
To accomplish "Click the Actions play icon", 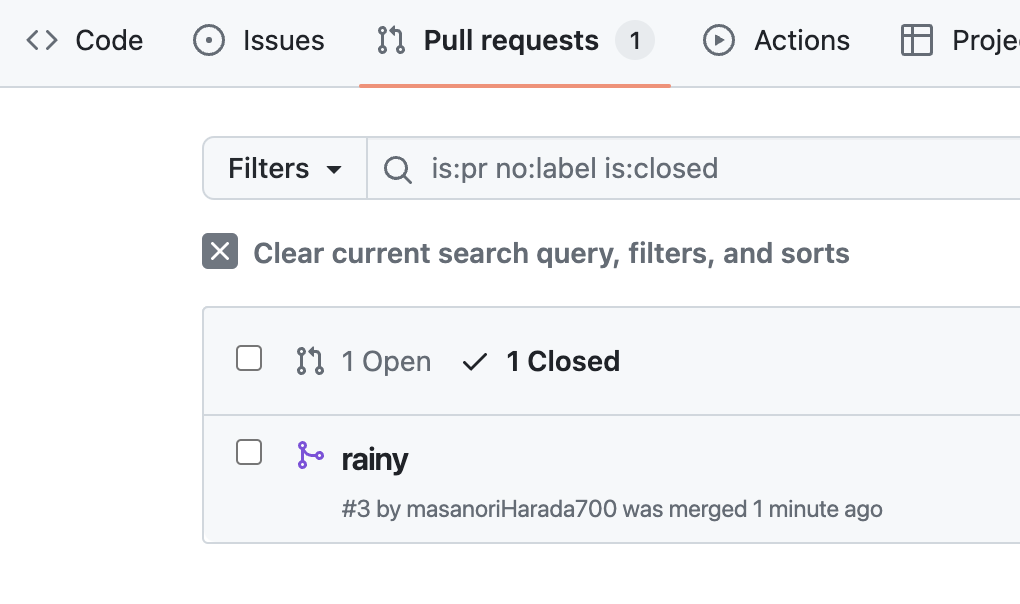I will [x=719, y=40].
